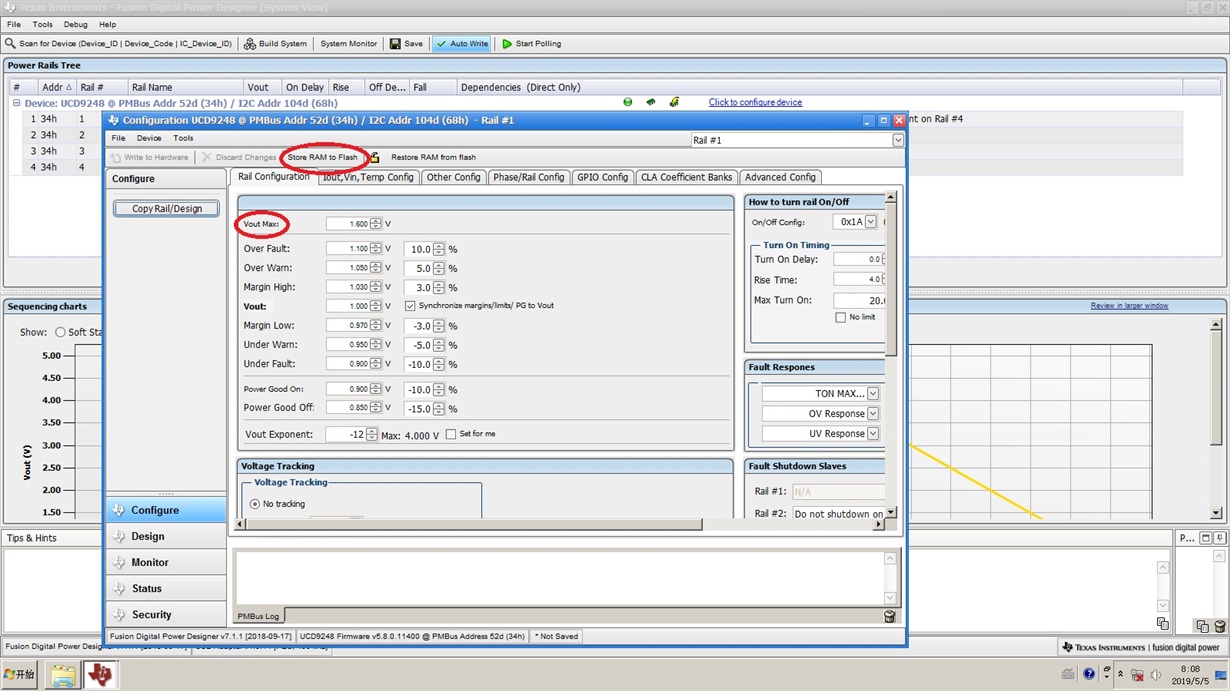Screen dimensions: 1230x691
Task: Open the OV Response dropdown
Action: pos(873,414)
